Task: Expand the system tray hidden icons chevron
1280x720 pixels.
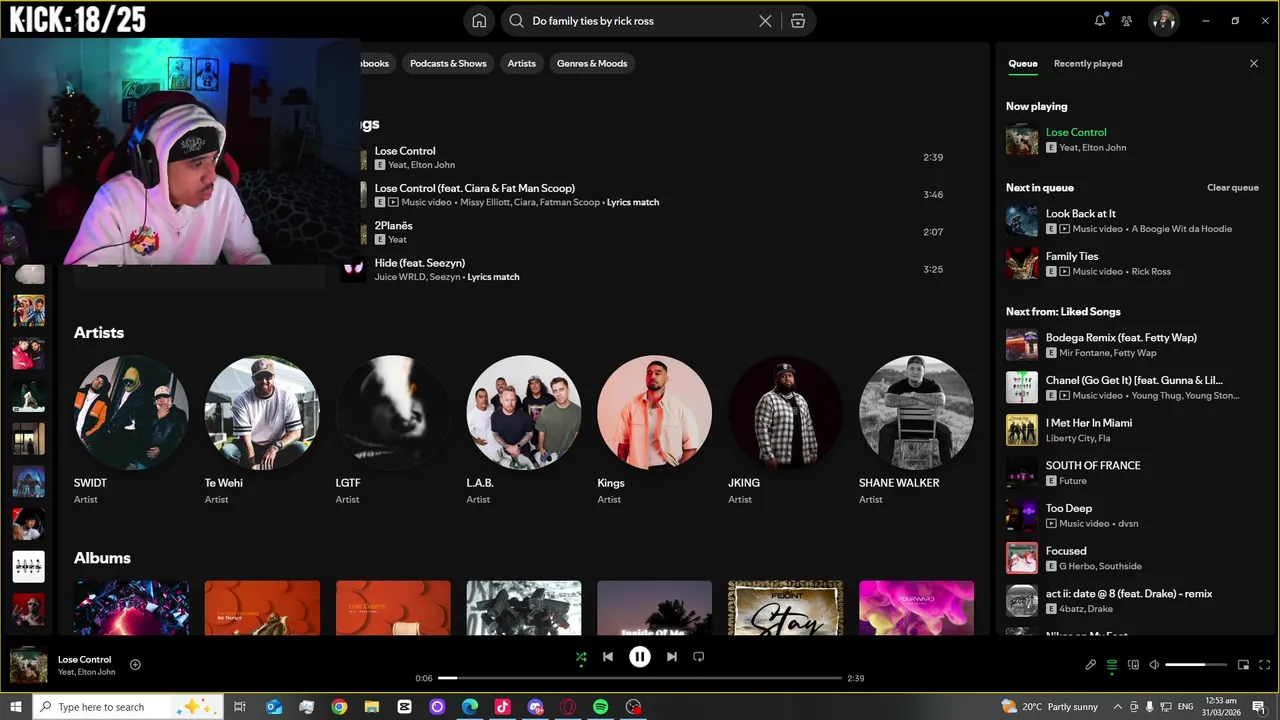Action: tap(1117, 707)
